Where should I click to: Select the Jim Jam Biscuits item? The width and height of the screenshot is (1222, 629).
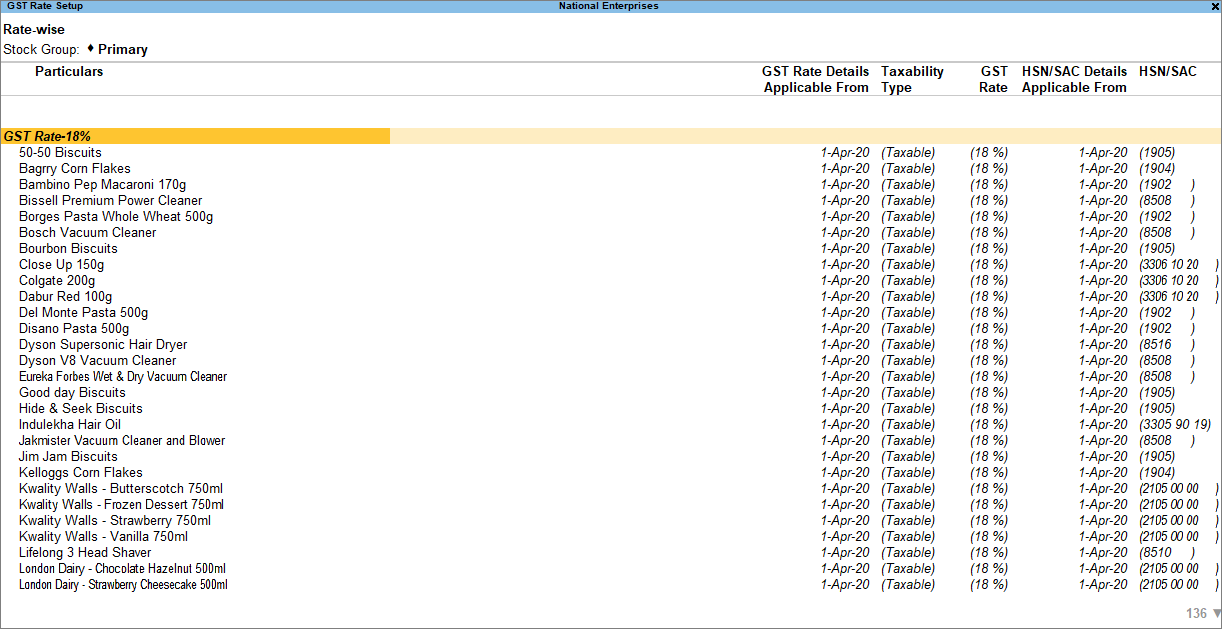click(68, 456)
